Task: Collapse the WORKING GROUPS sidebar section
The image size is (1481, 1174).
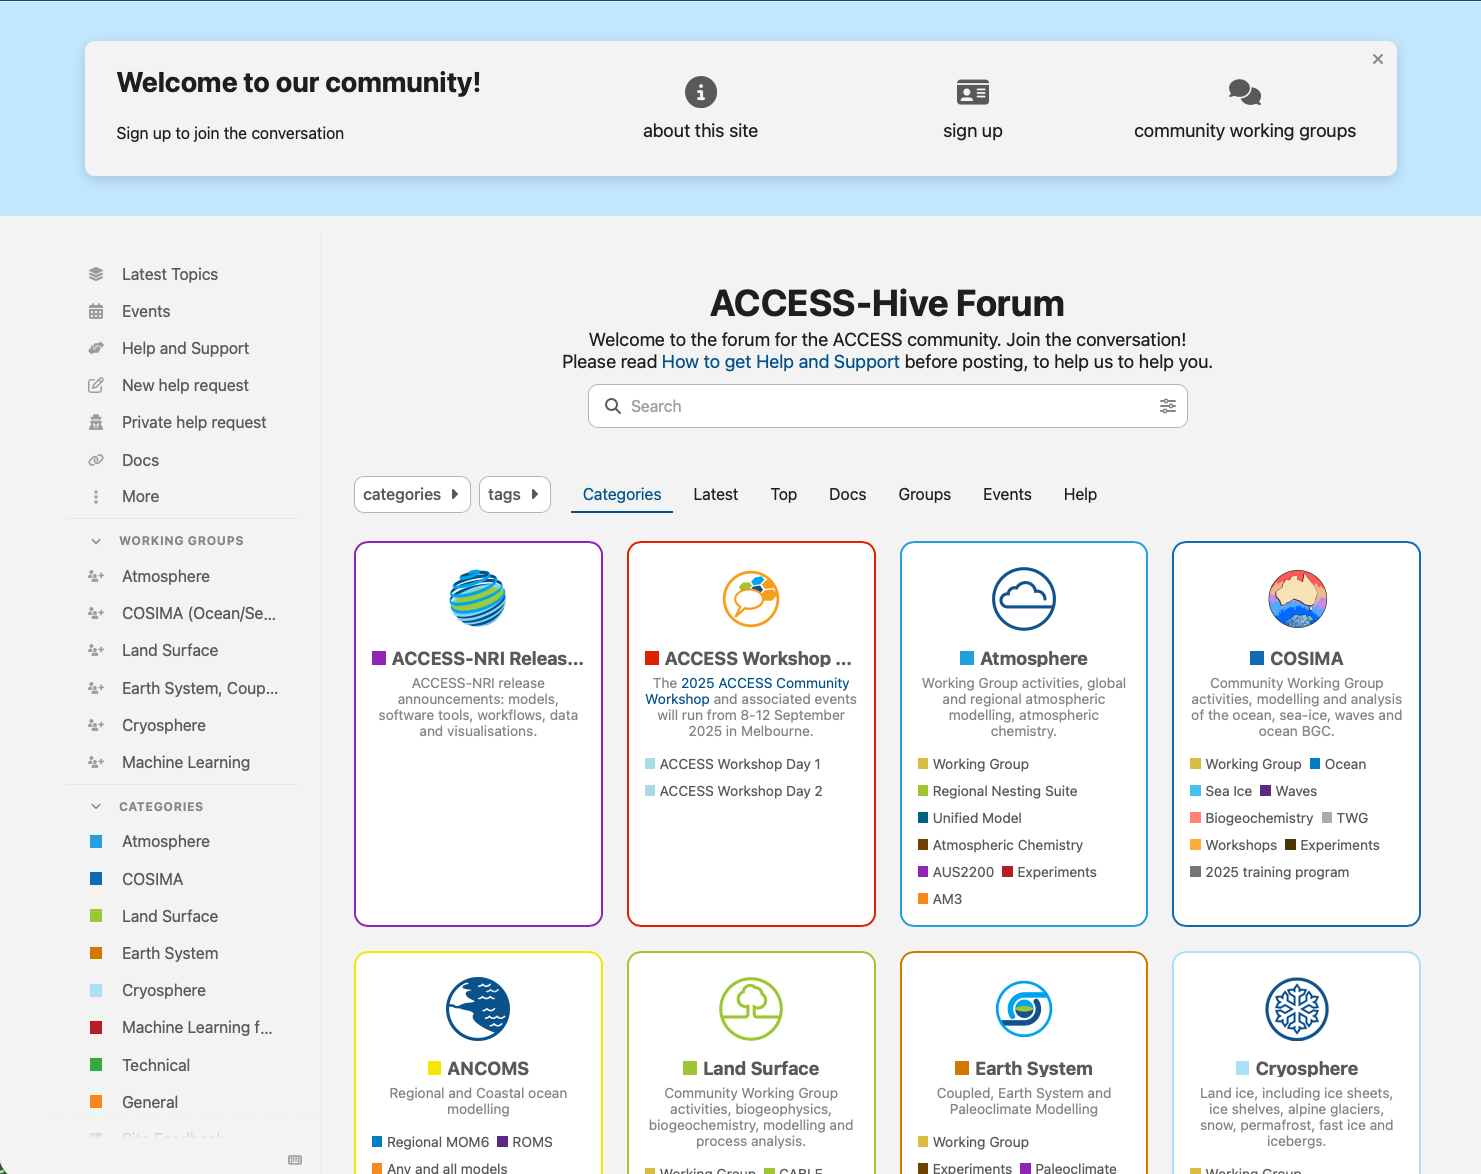Action: tap(96, 540)
